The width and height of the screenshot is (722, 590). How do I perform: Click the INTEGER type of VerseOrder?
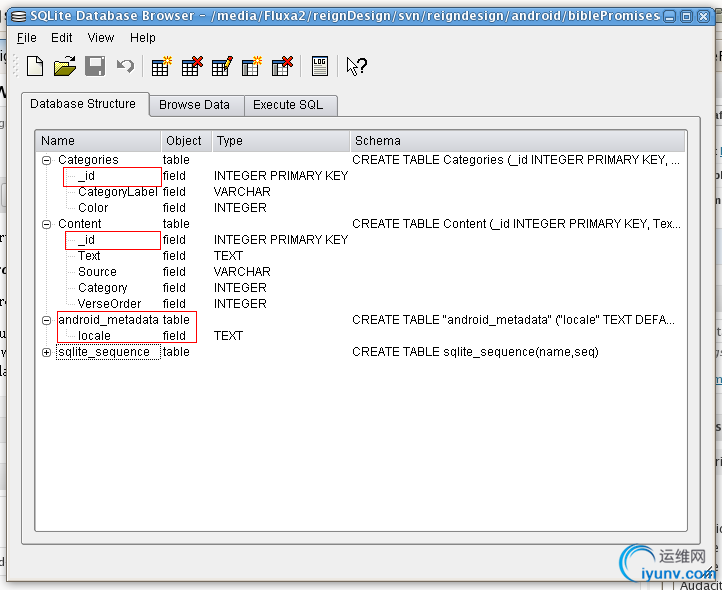[x=240, y=304]
